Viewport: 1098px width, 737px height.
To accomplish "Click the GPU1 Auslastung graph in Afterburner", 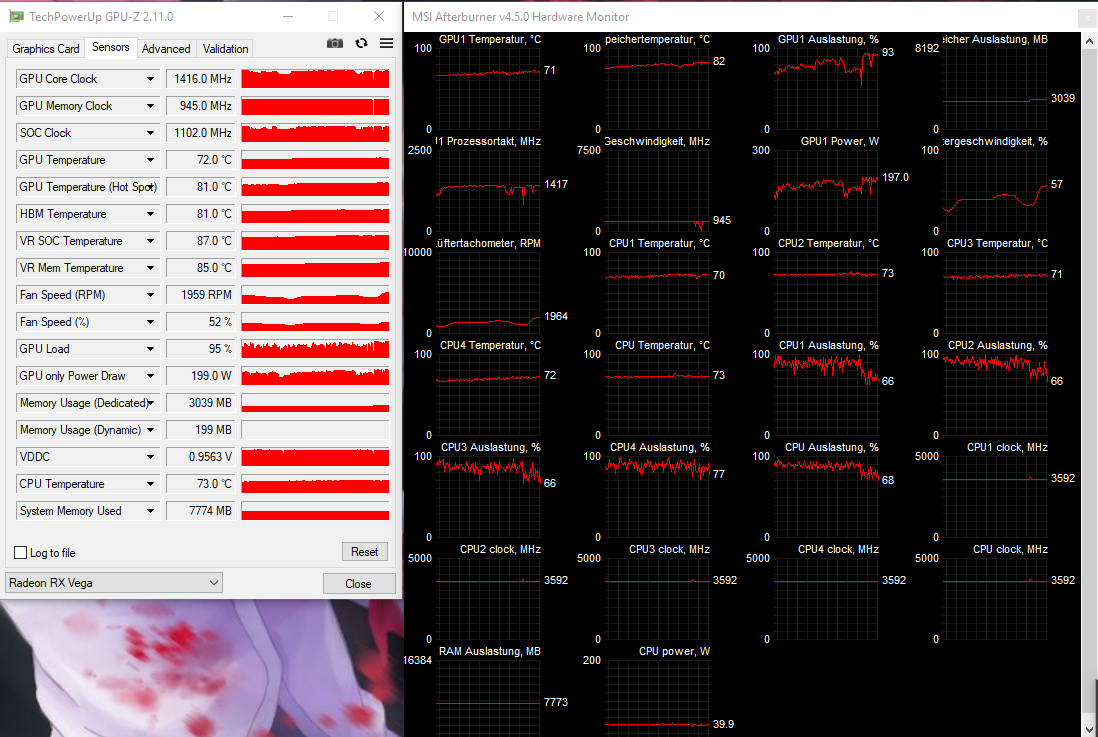I will tap(826, 88).
